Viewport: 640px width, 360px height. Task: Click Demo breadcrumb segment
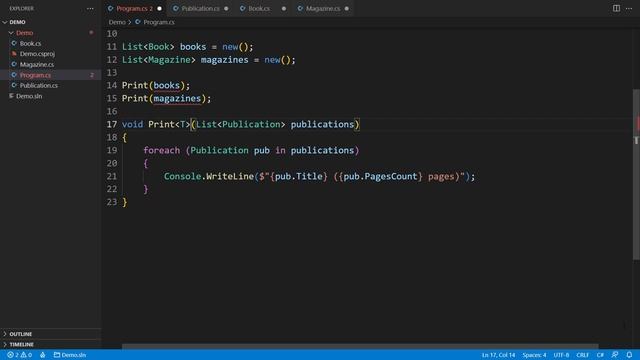117,22
